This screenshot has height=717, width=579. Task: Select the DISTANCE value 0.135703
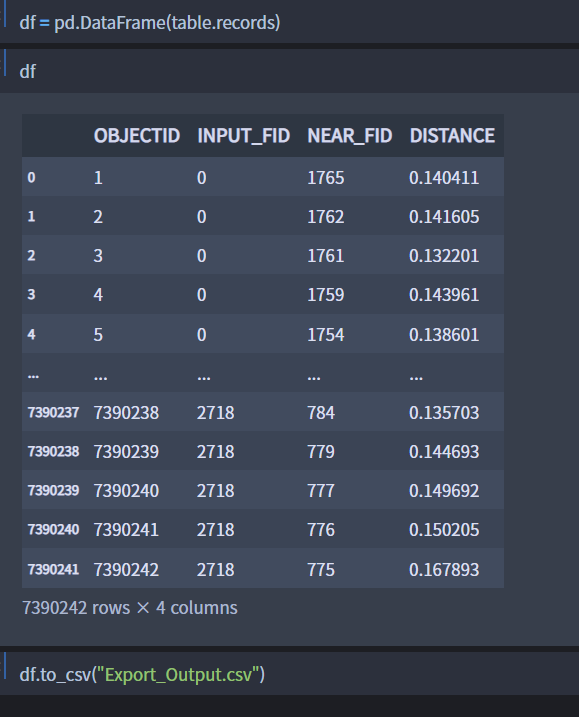[x=444, y=412]
